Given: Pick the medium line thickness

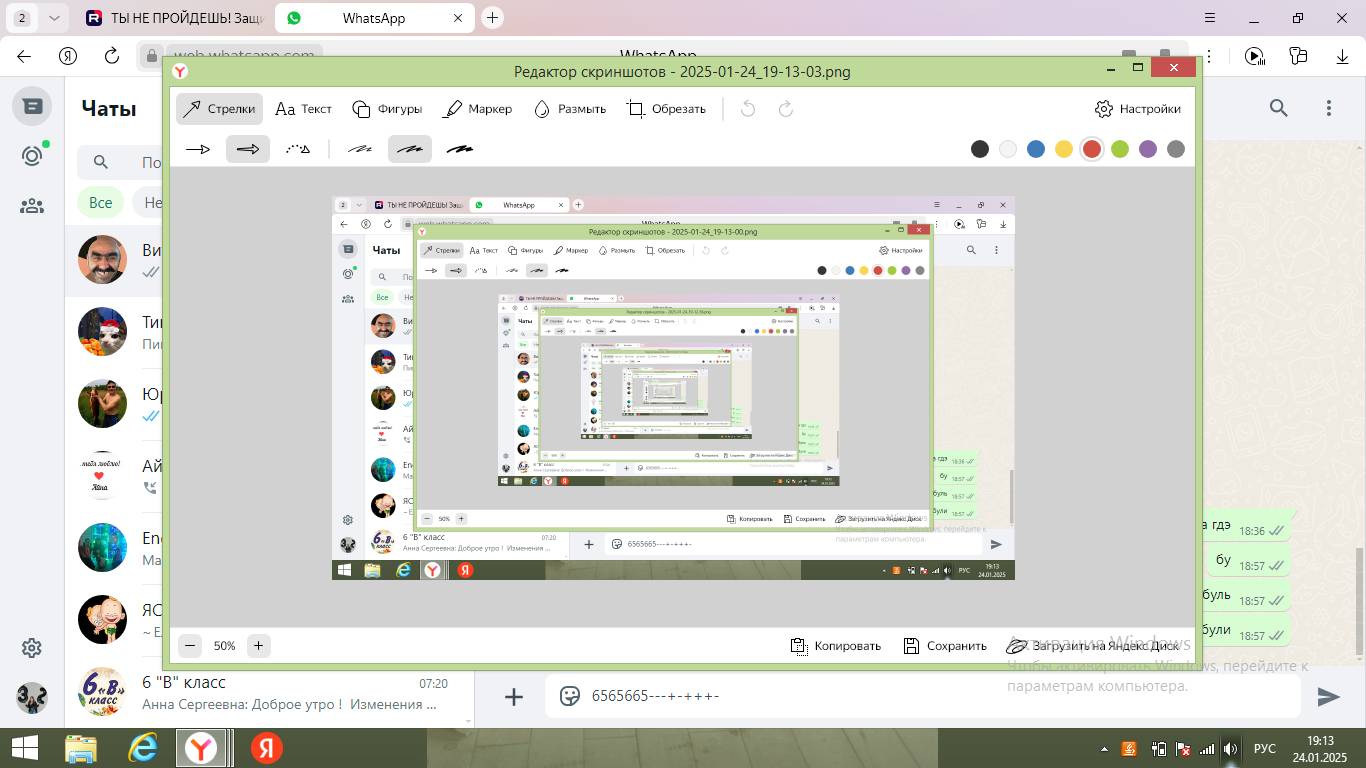Looking at the screenshot, I should coord(410,149).
